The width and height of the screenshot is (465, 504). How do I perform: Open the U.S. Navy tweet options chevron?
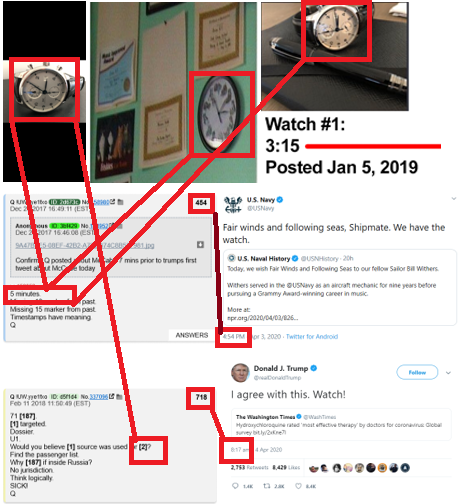(454, 199)
